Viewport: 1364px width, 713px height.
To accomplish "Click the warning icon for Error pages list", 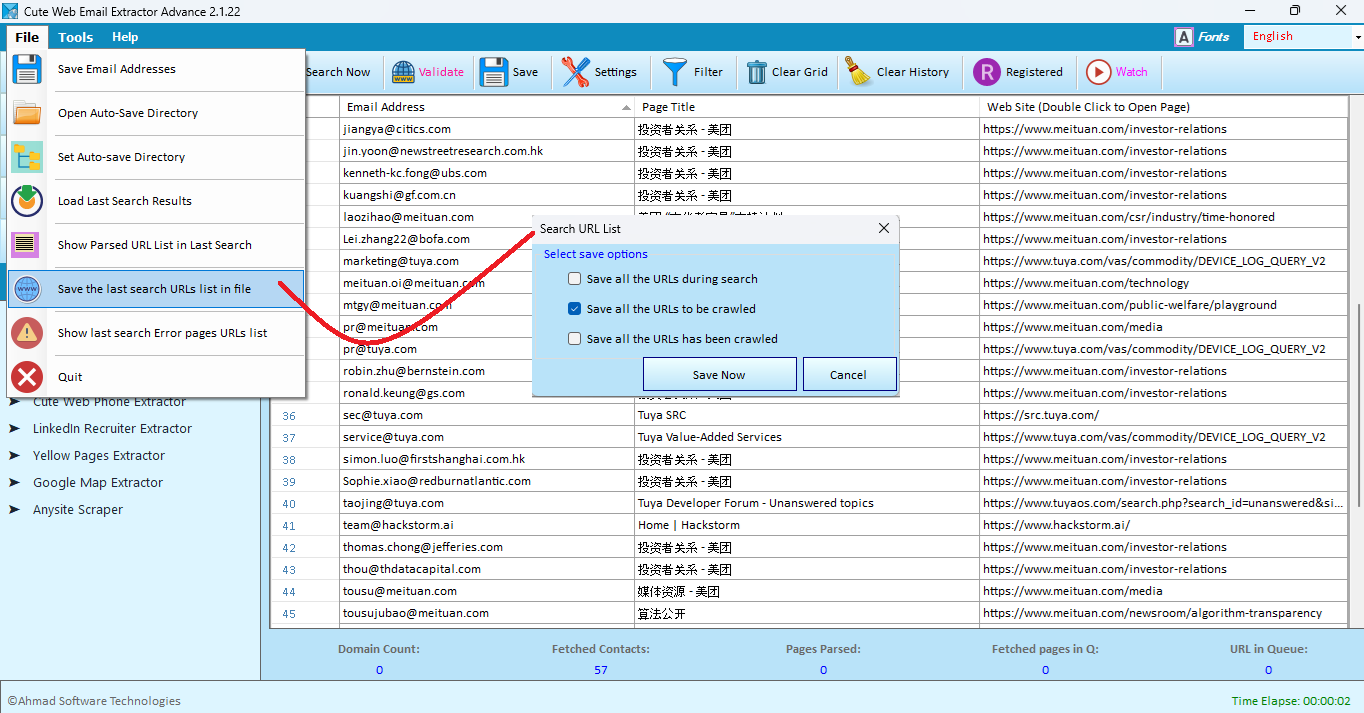I will 27,333.
